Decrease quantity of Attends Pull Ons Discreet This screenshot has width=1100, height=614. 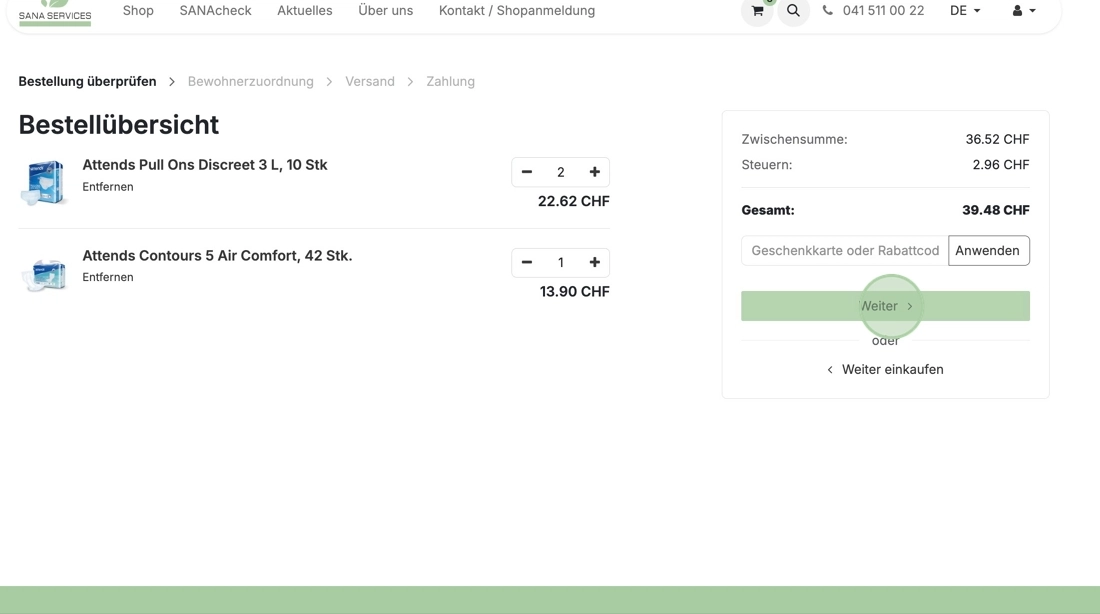click(527, 172)
